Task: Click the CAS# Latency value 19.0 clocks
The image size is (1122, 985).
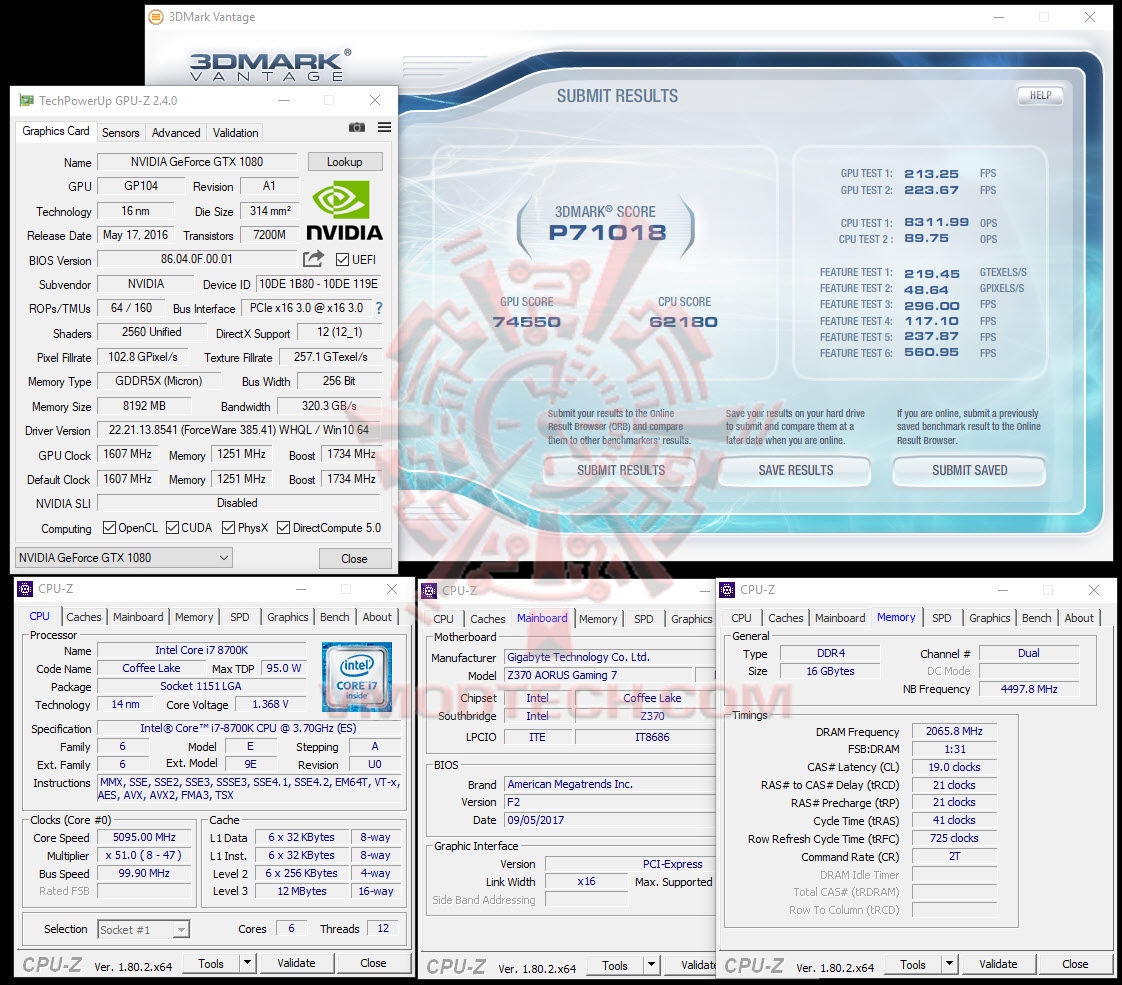Action: (x=955, y=767)
